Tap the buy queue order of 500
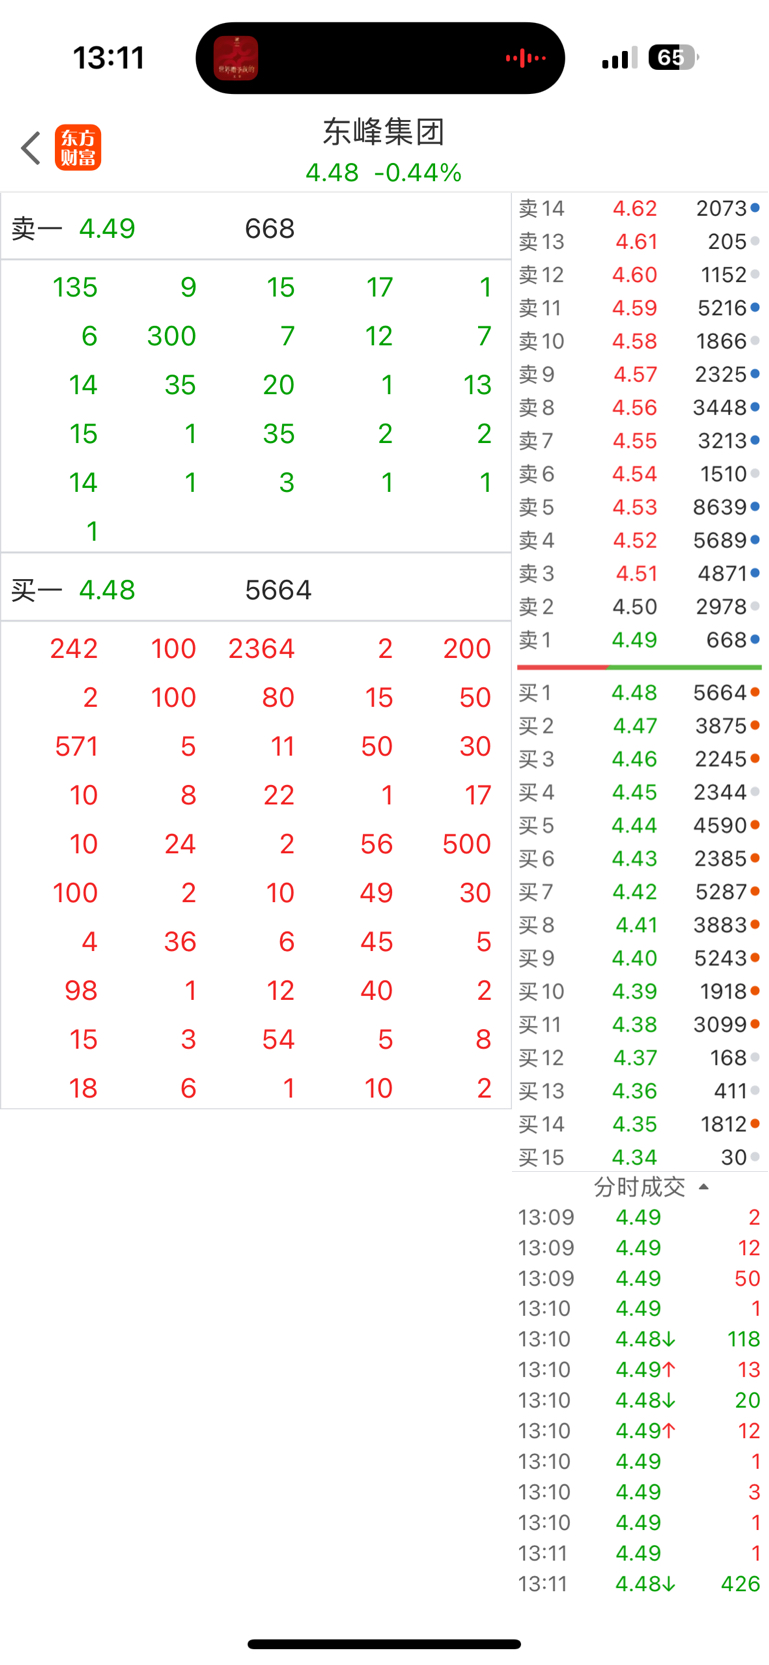The image size is (769, 1665). click(x=467, y=844)
